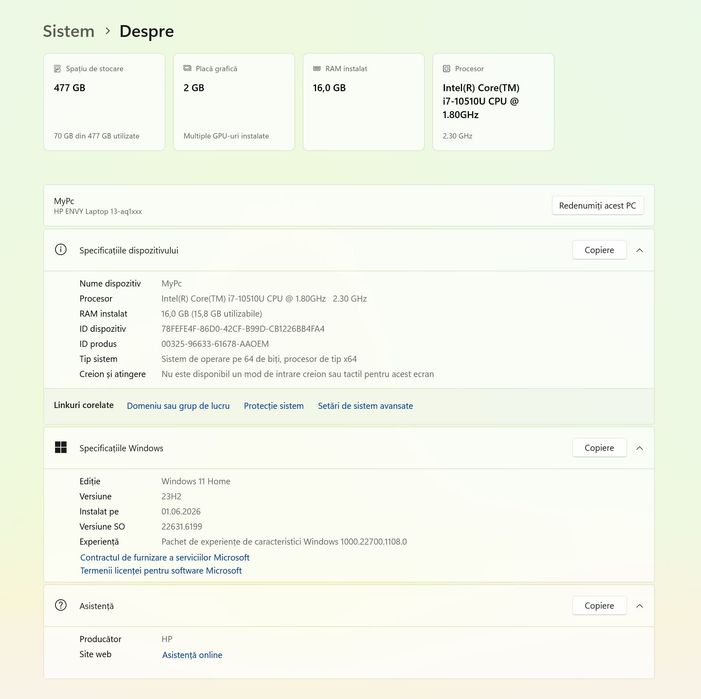Open the Spațiu de stocare card
Viewport: 701px width, 699px height.
(104, 102)
